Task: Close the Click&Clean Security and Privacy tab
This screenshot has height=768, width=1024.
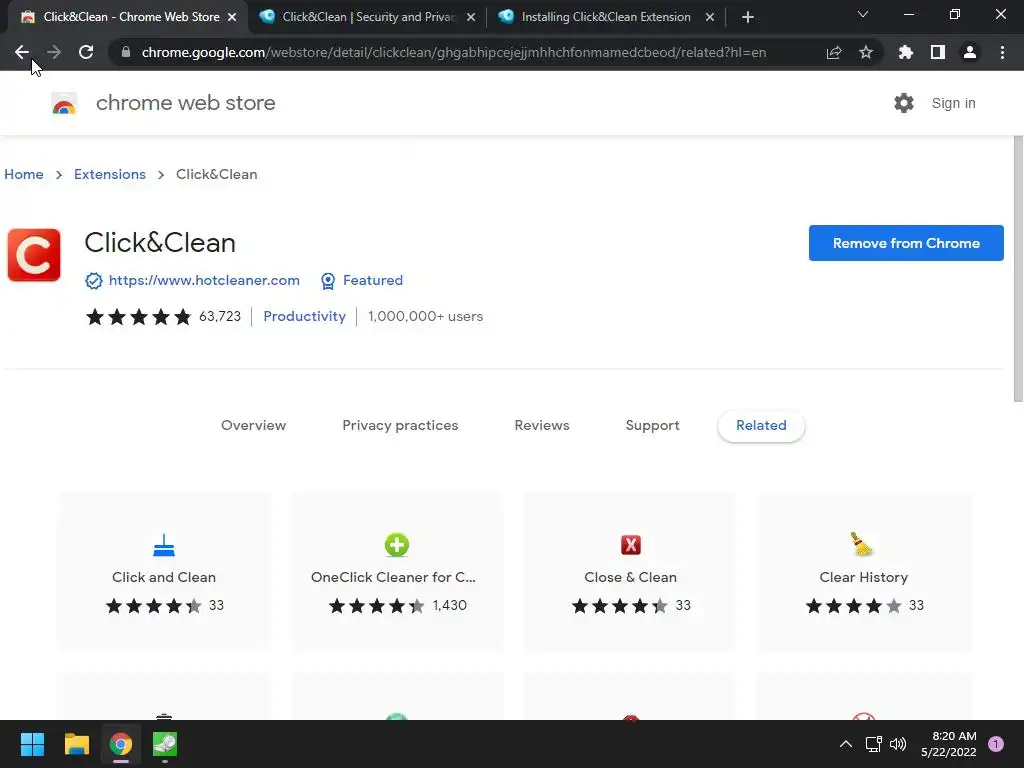Action: (x=471, y=18)
